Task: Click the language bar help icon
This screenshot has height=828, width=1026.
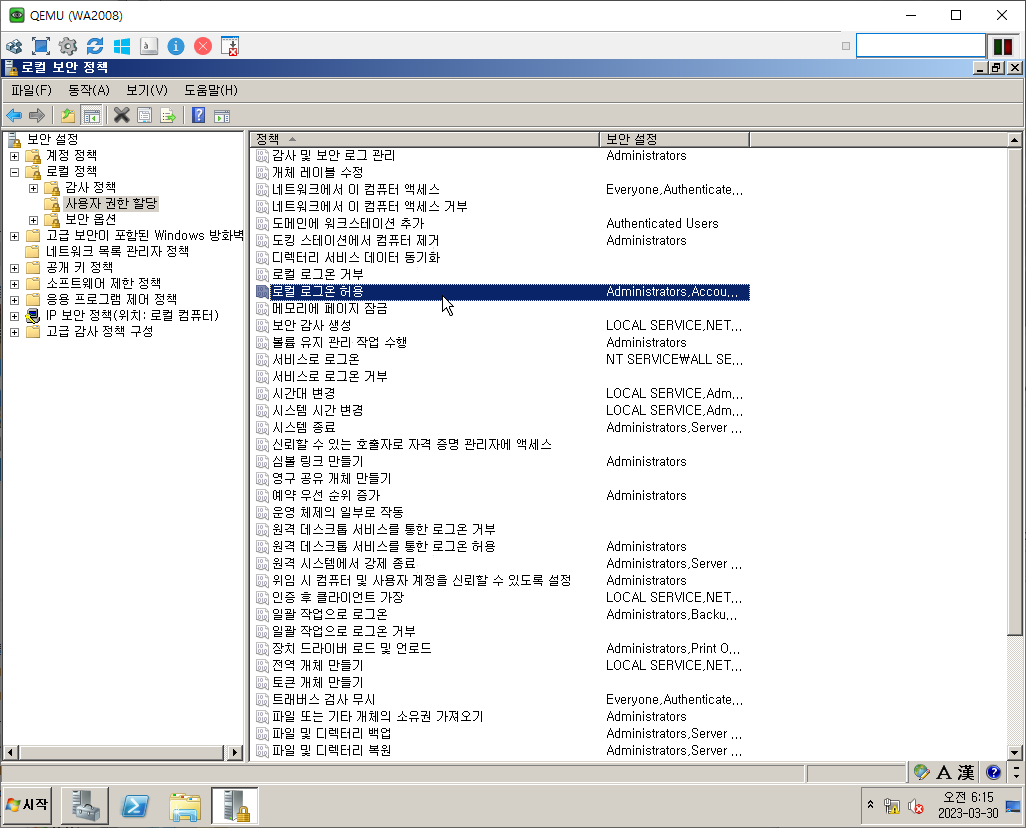Action: 993,772
